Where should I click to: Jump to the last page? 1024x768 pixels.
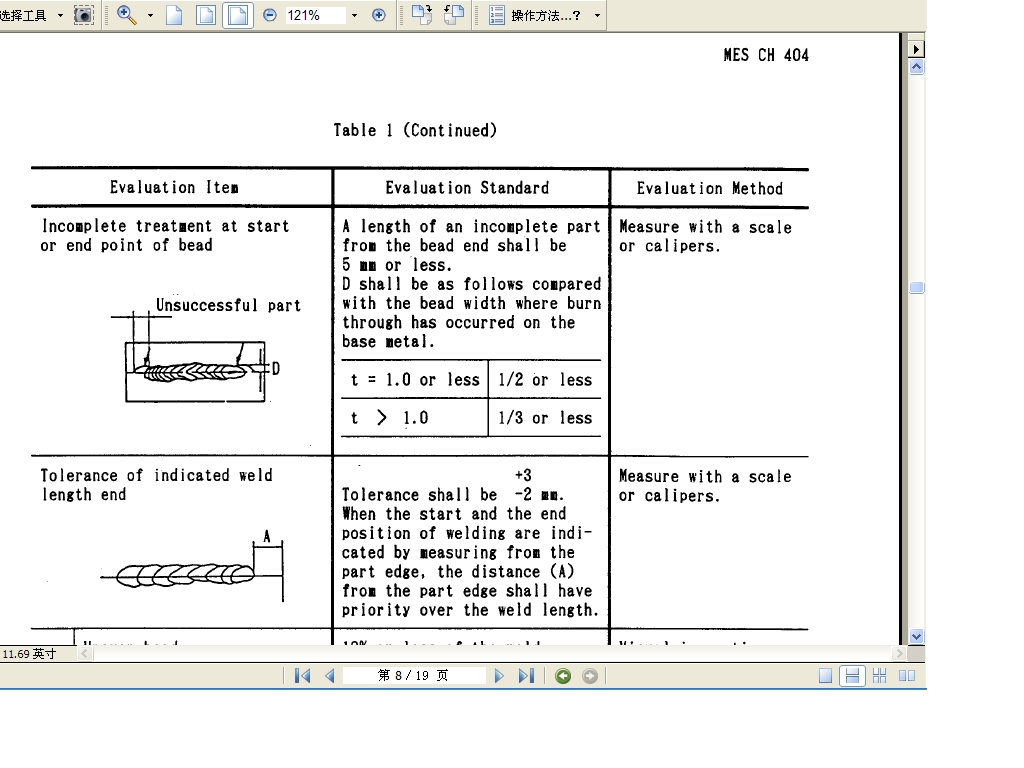[x=526, y=676]
